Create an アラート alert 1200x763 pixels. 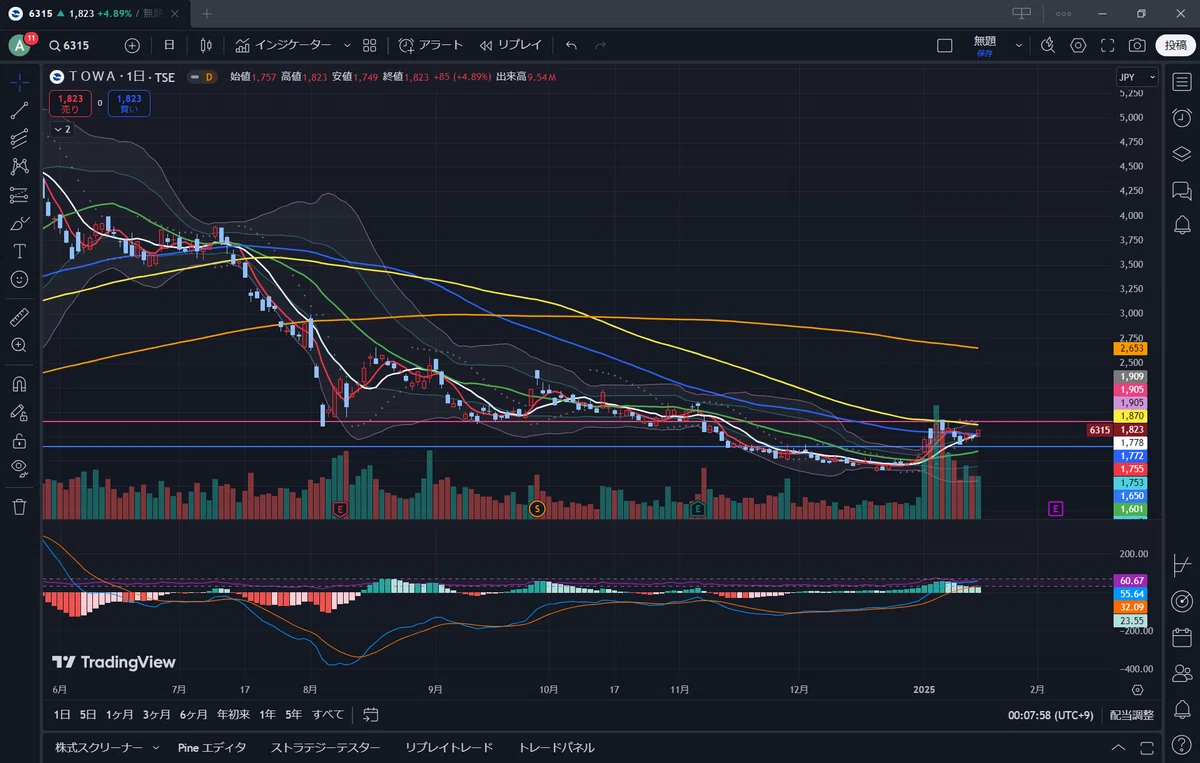coord(431,45)
